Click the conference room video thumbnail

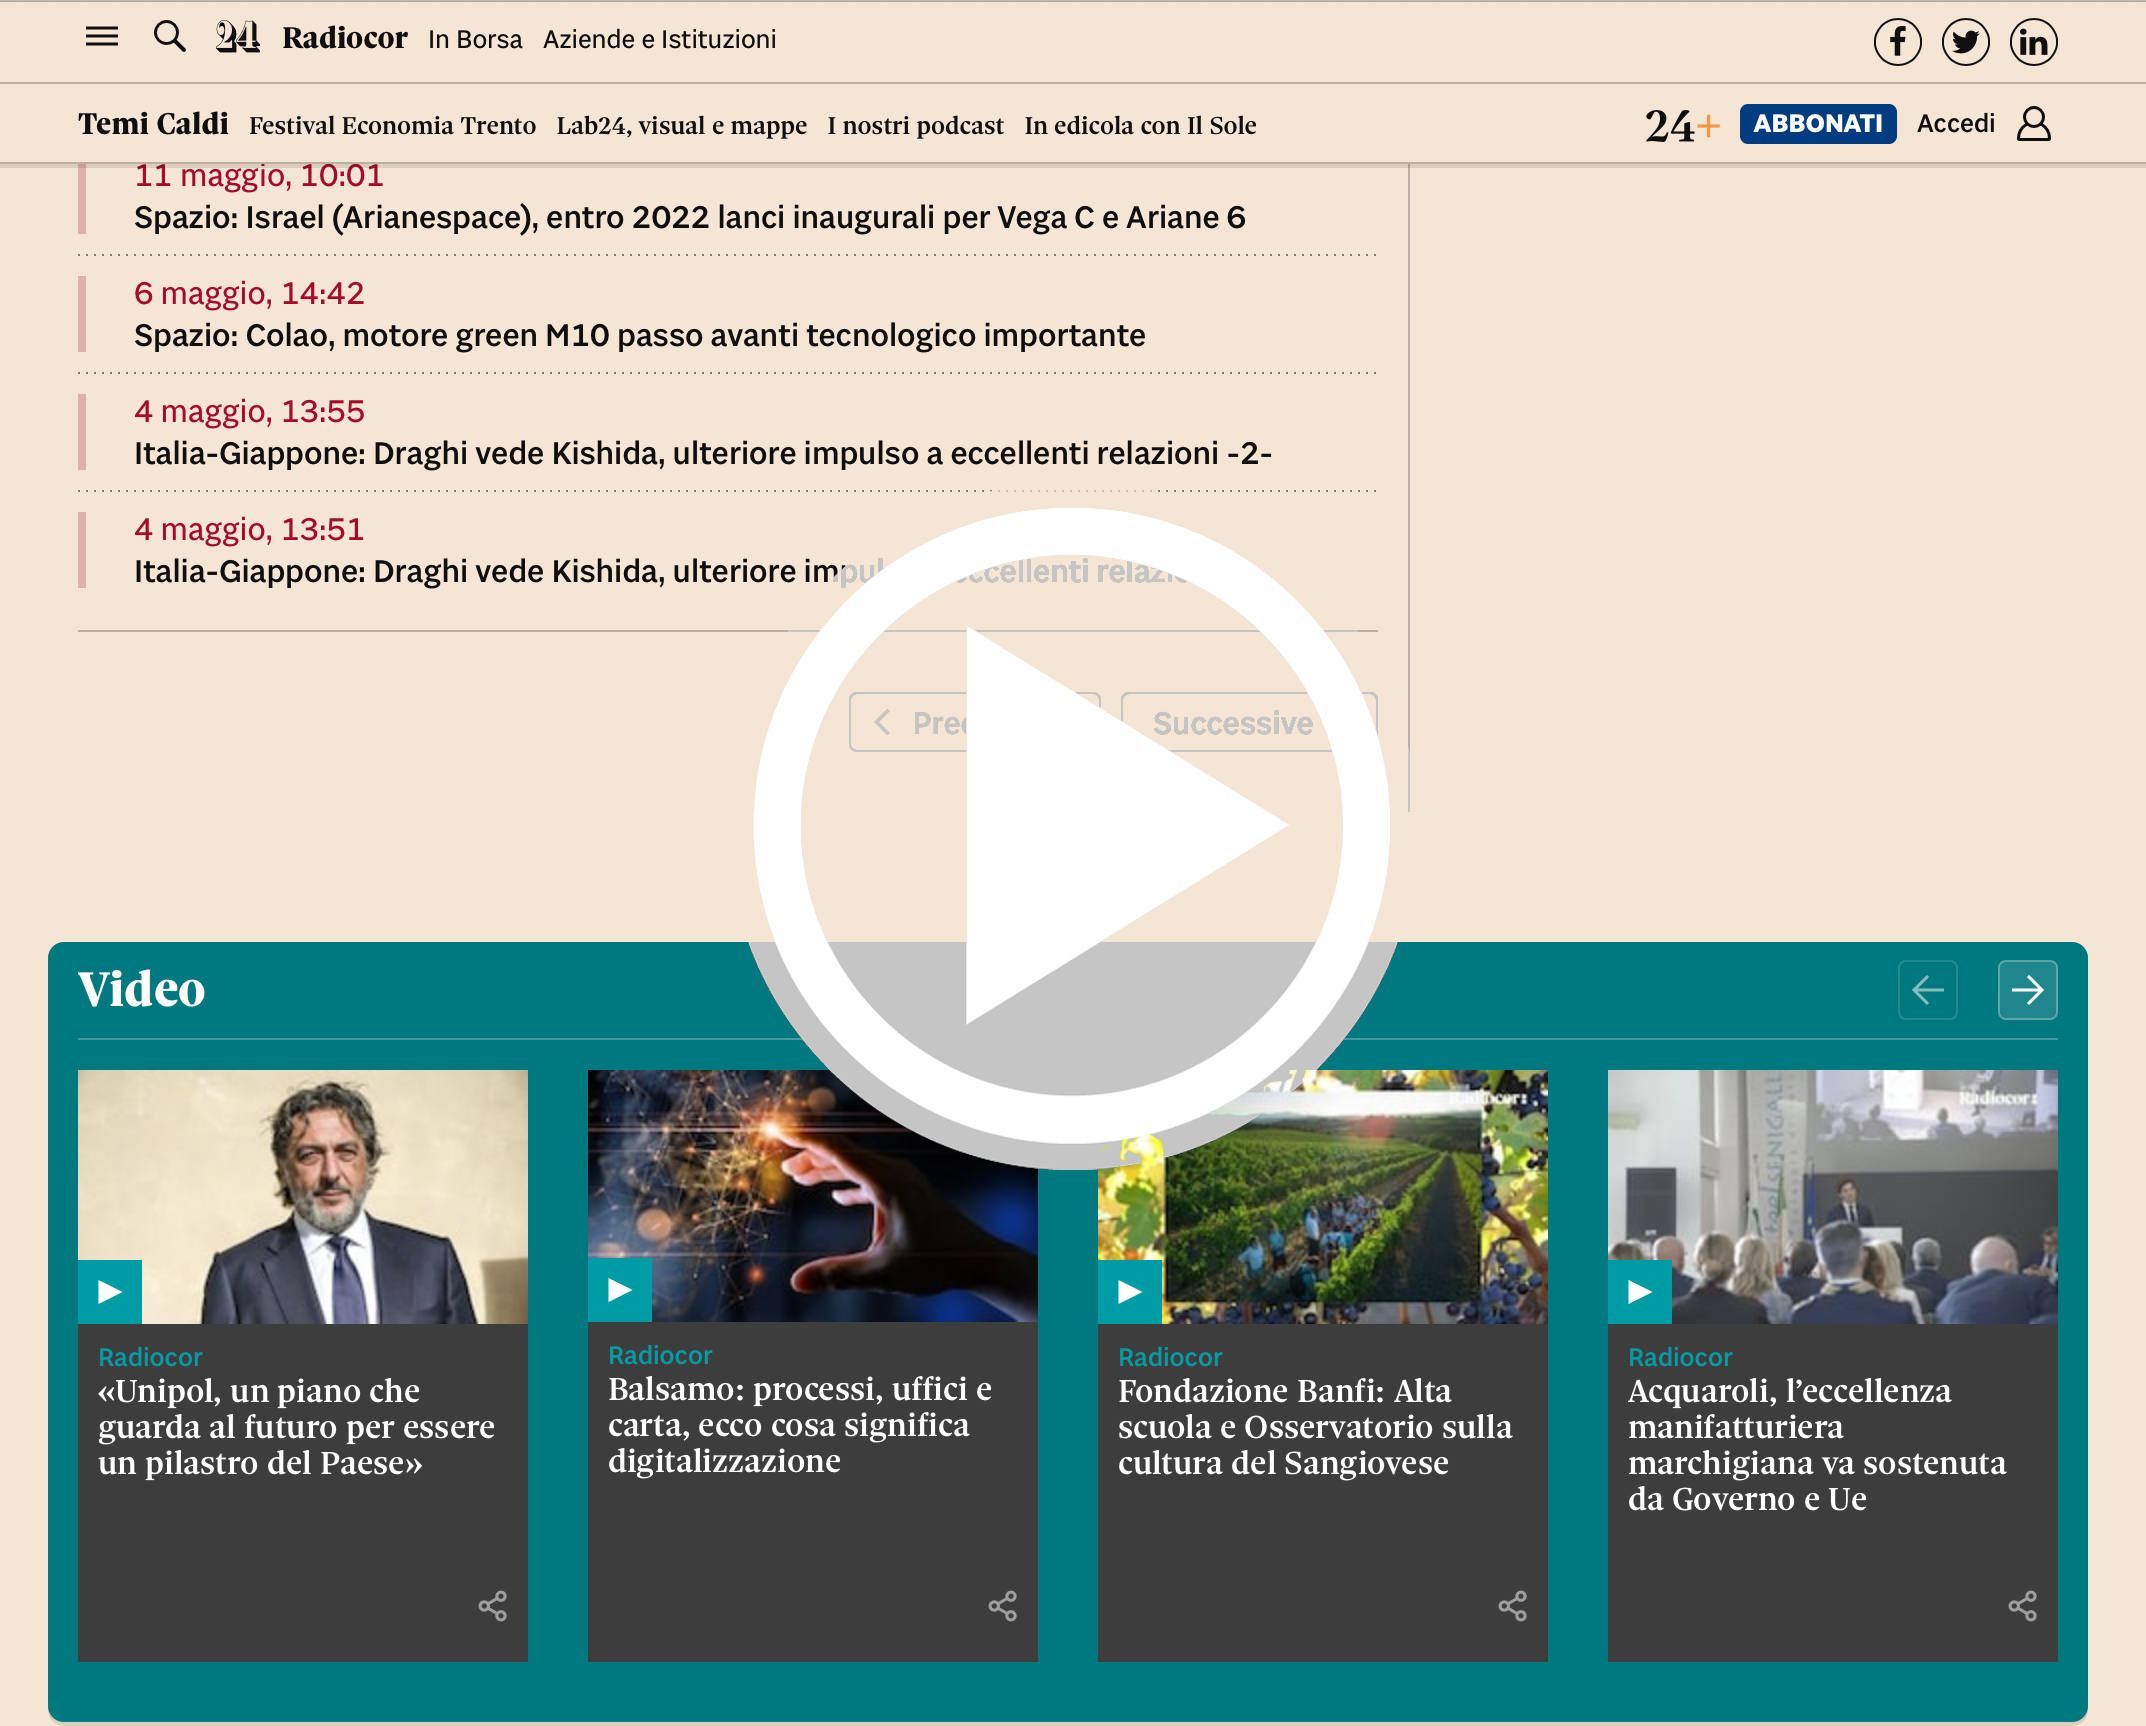(1832, 1196)
